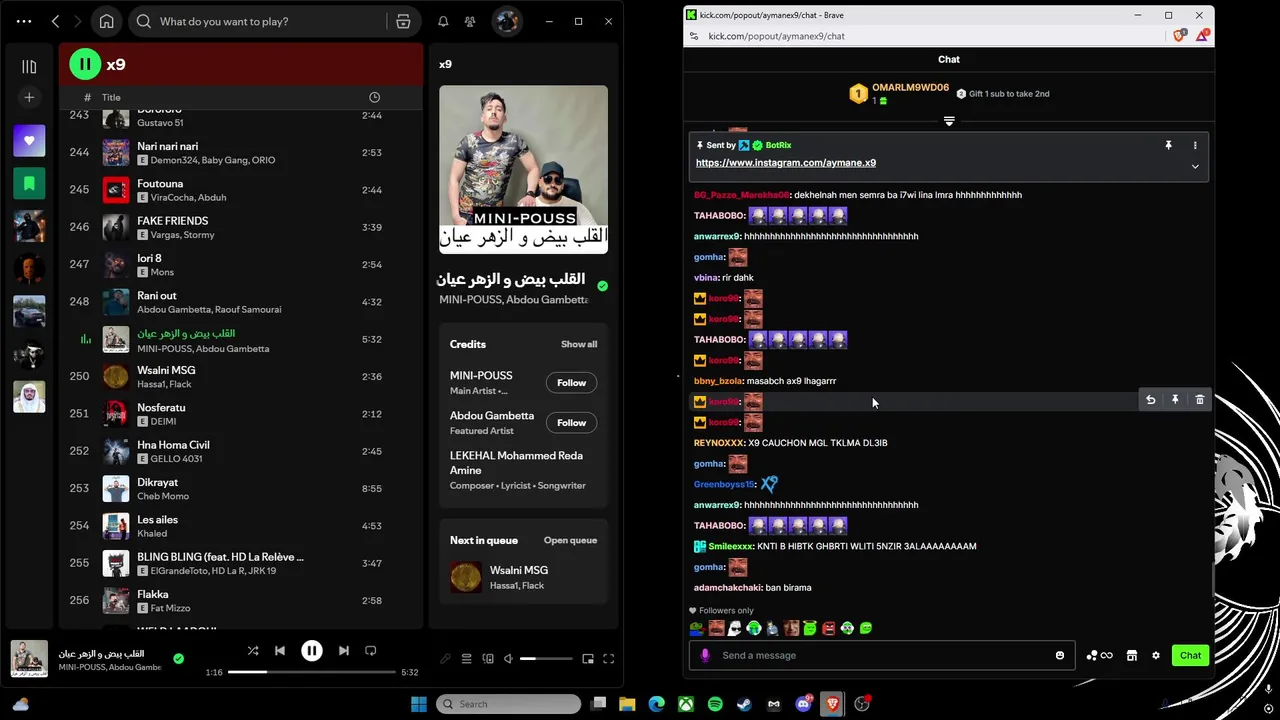
Task: Select the 'Dikrayat' track by Cheb Momo
Action: [x=241, y=488]
